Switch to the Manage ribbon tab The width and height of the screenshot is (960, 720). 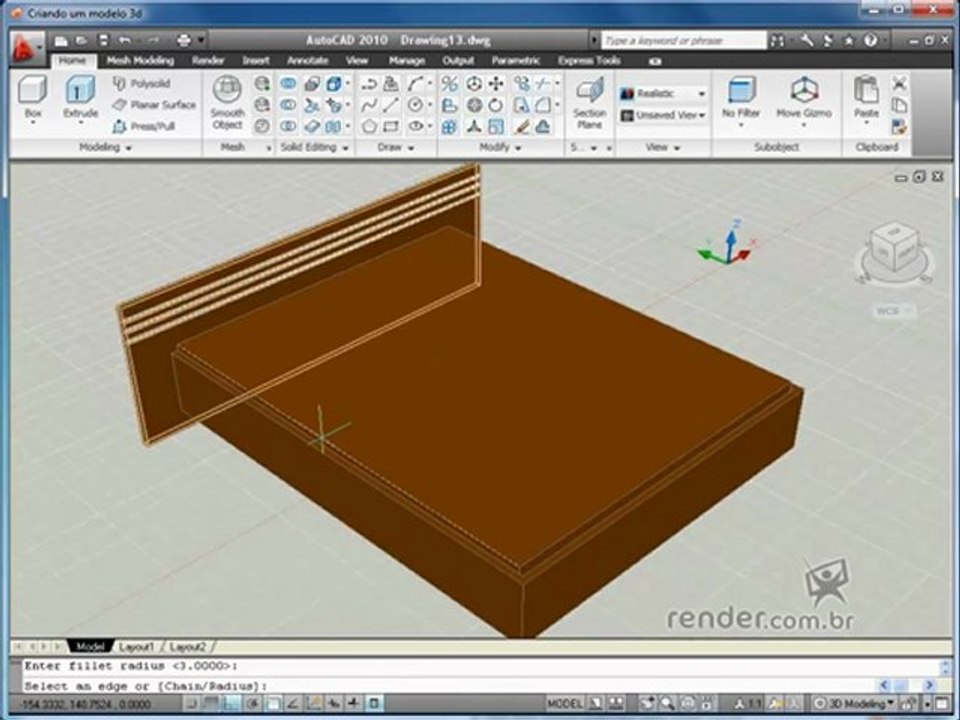(x=407, y=61)
